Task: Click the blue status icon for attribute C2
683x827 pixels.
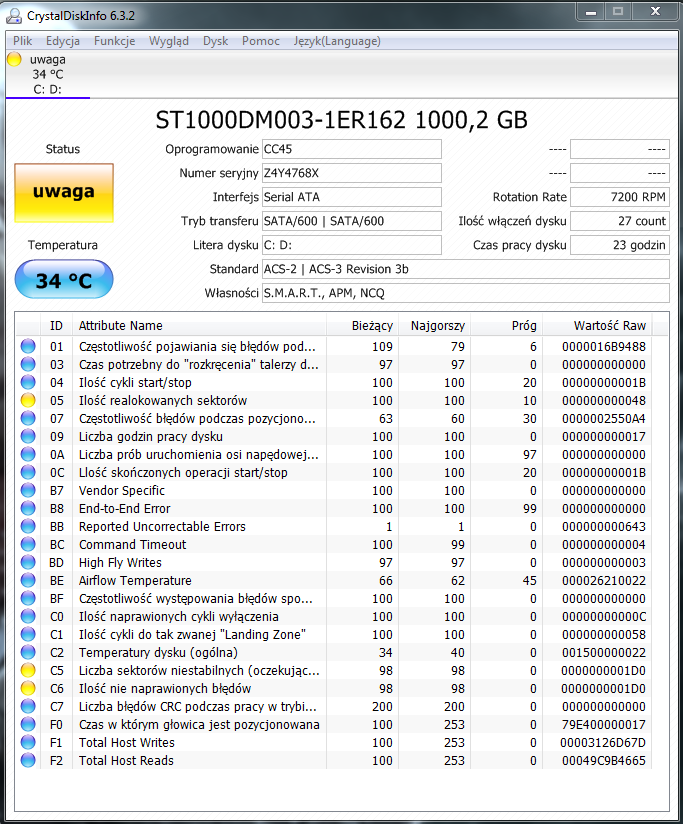Action: (28, 652)
